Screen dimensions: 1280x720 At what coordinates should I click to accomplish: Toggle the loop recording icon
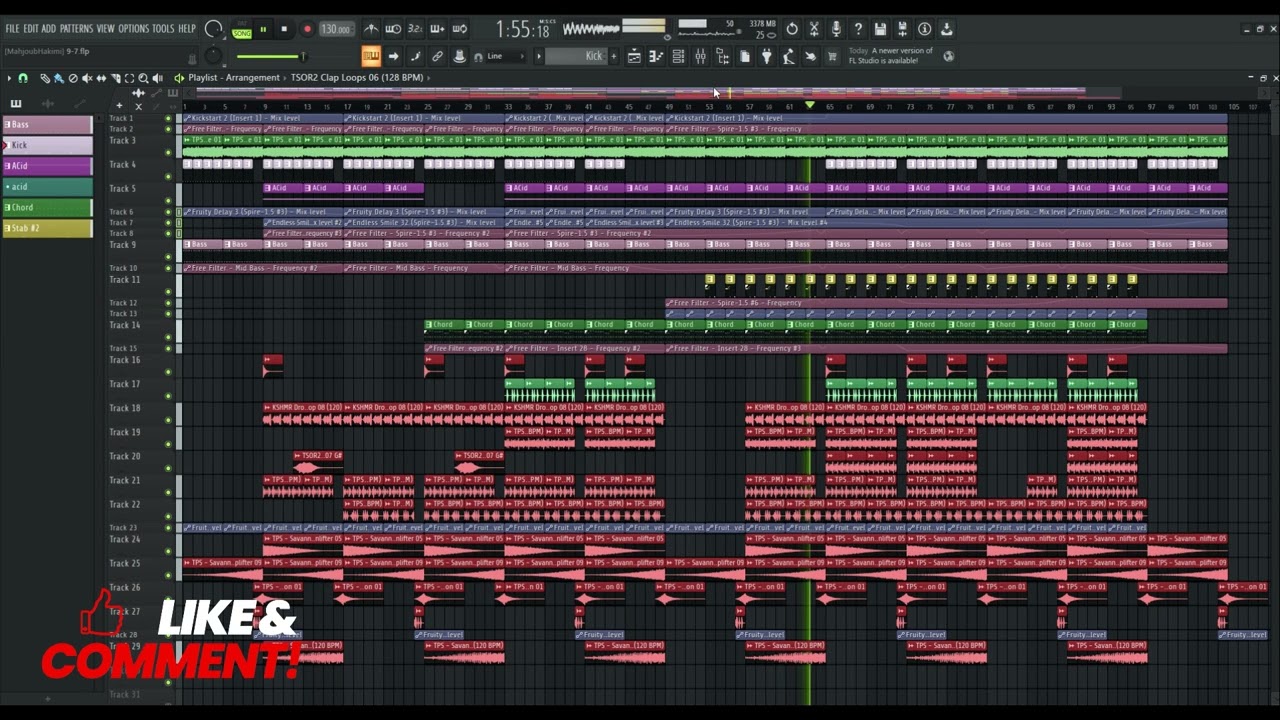point(460,29)
